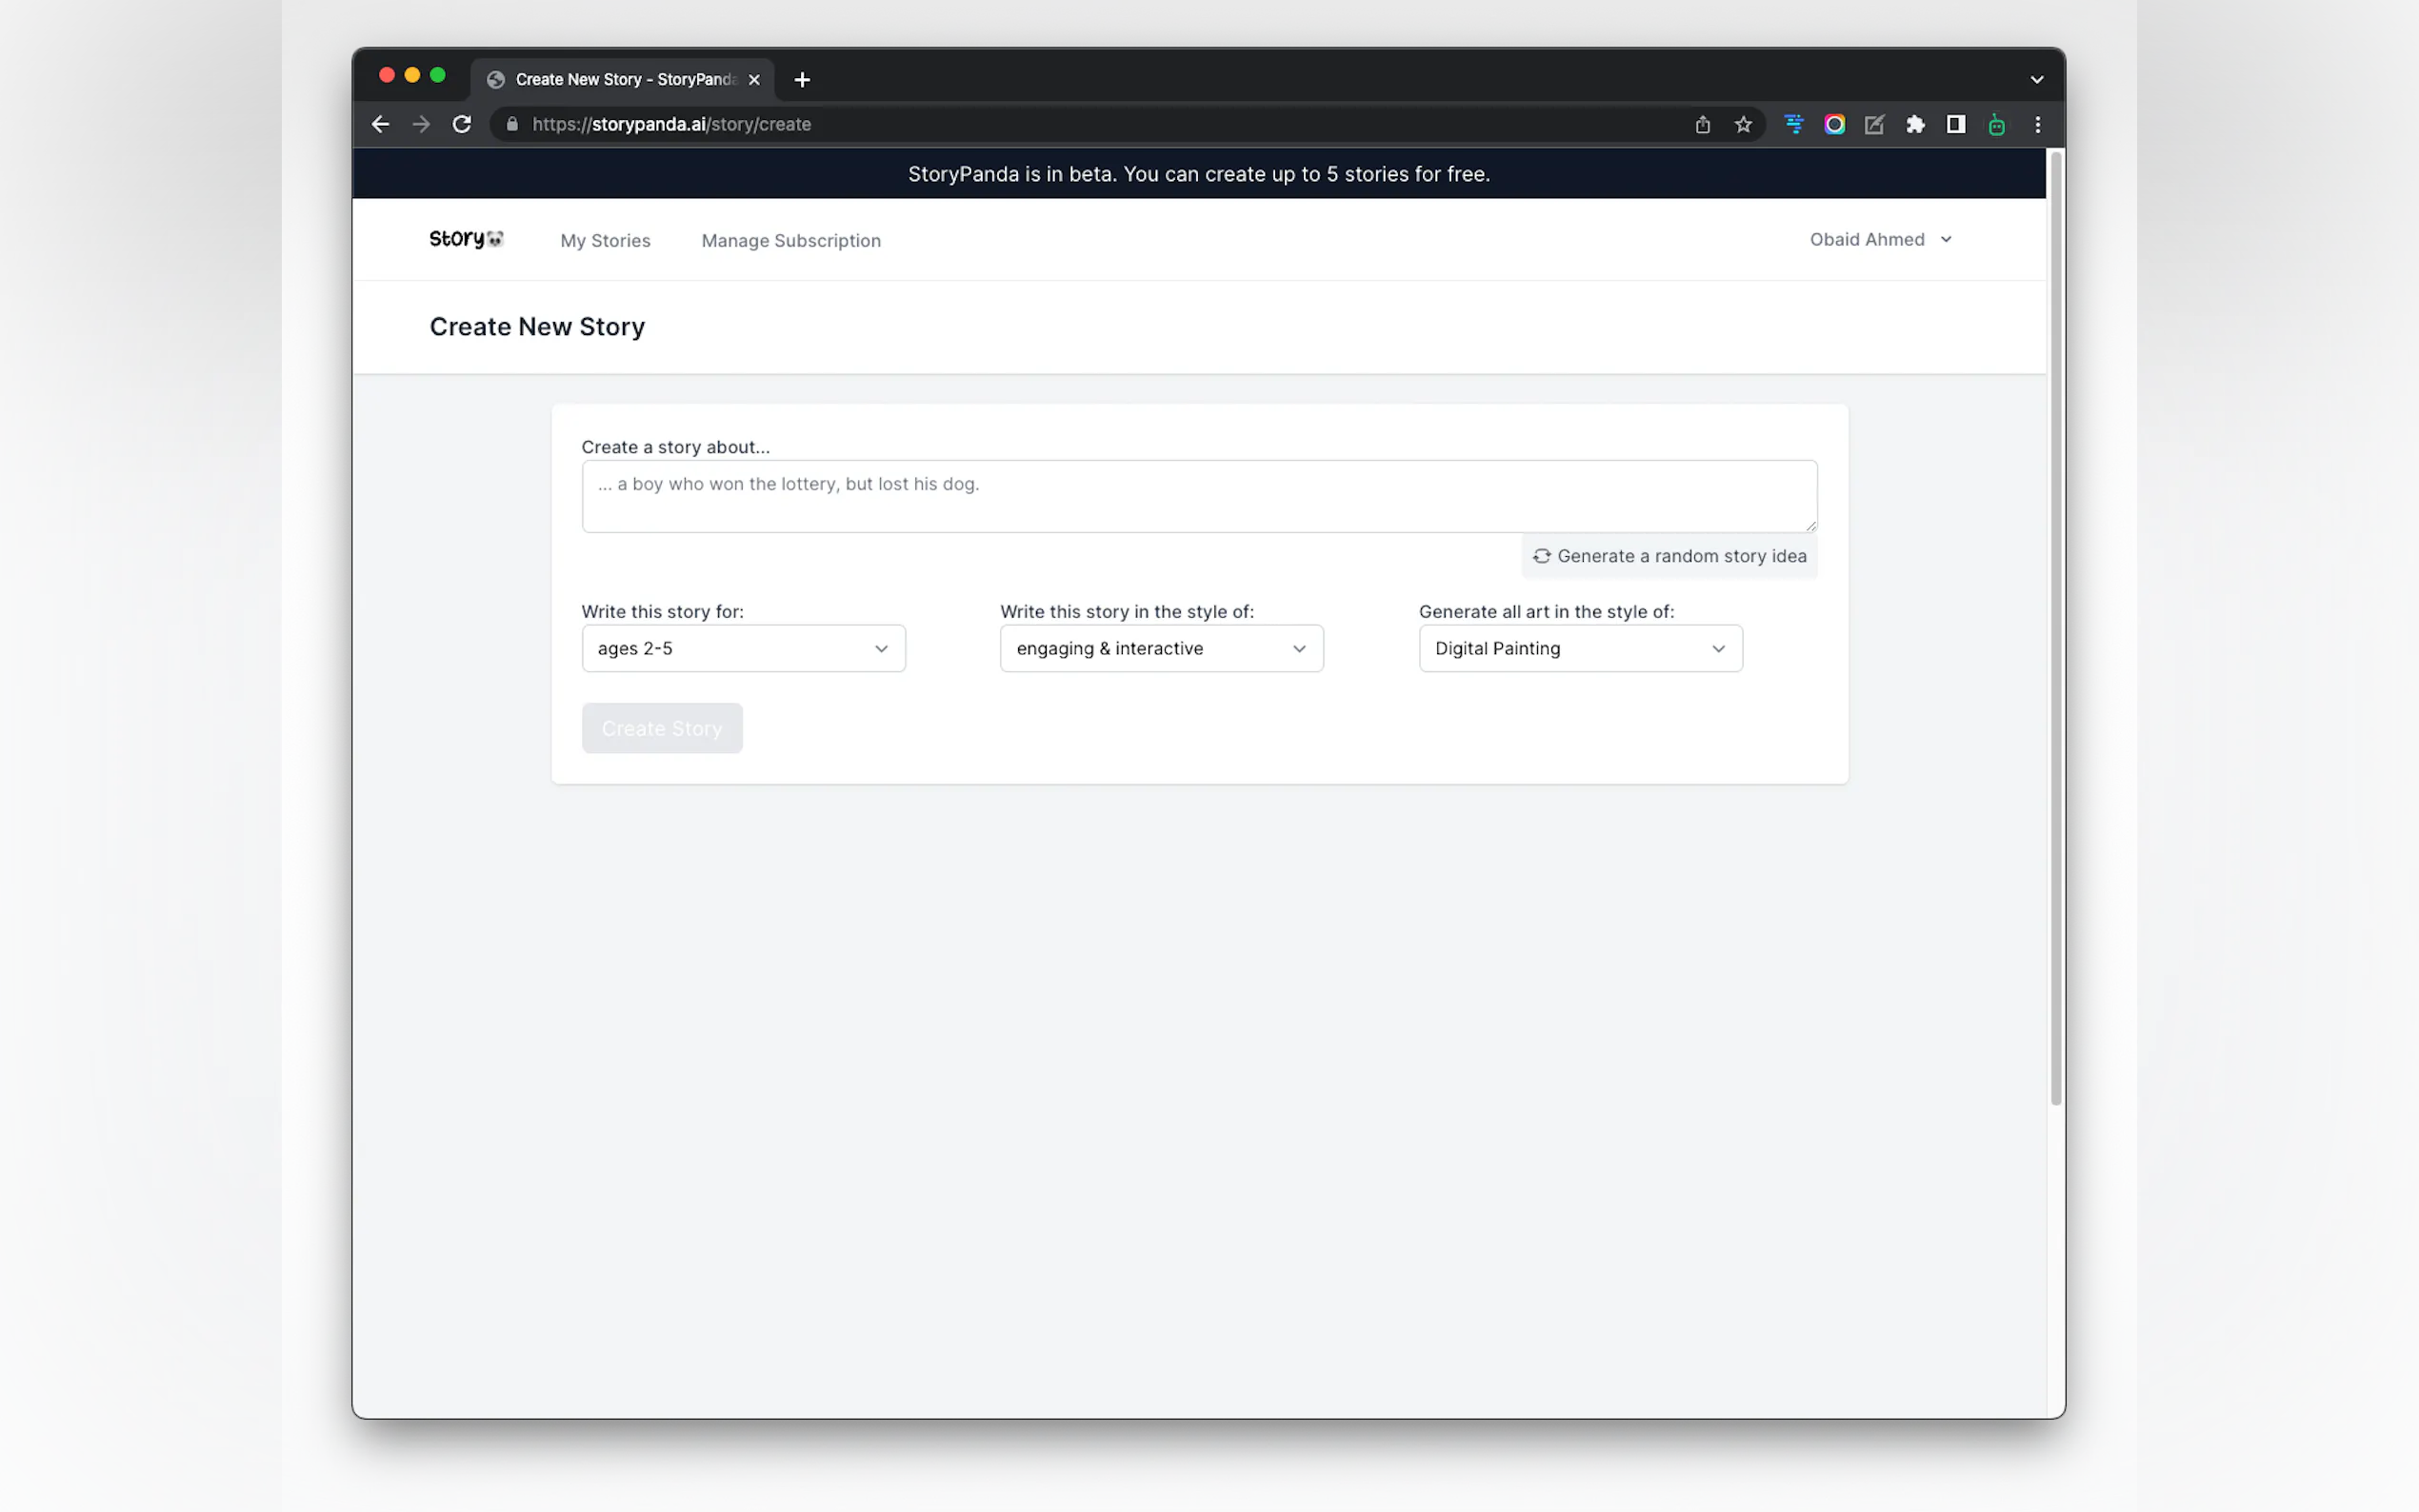Click Generate a random story idea
Screen dimensions: 2419x1512
click(1669, 556)
